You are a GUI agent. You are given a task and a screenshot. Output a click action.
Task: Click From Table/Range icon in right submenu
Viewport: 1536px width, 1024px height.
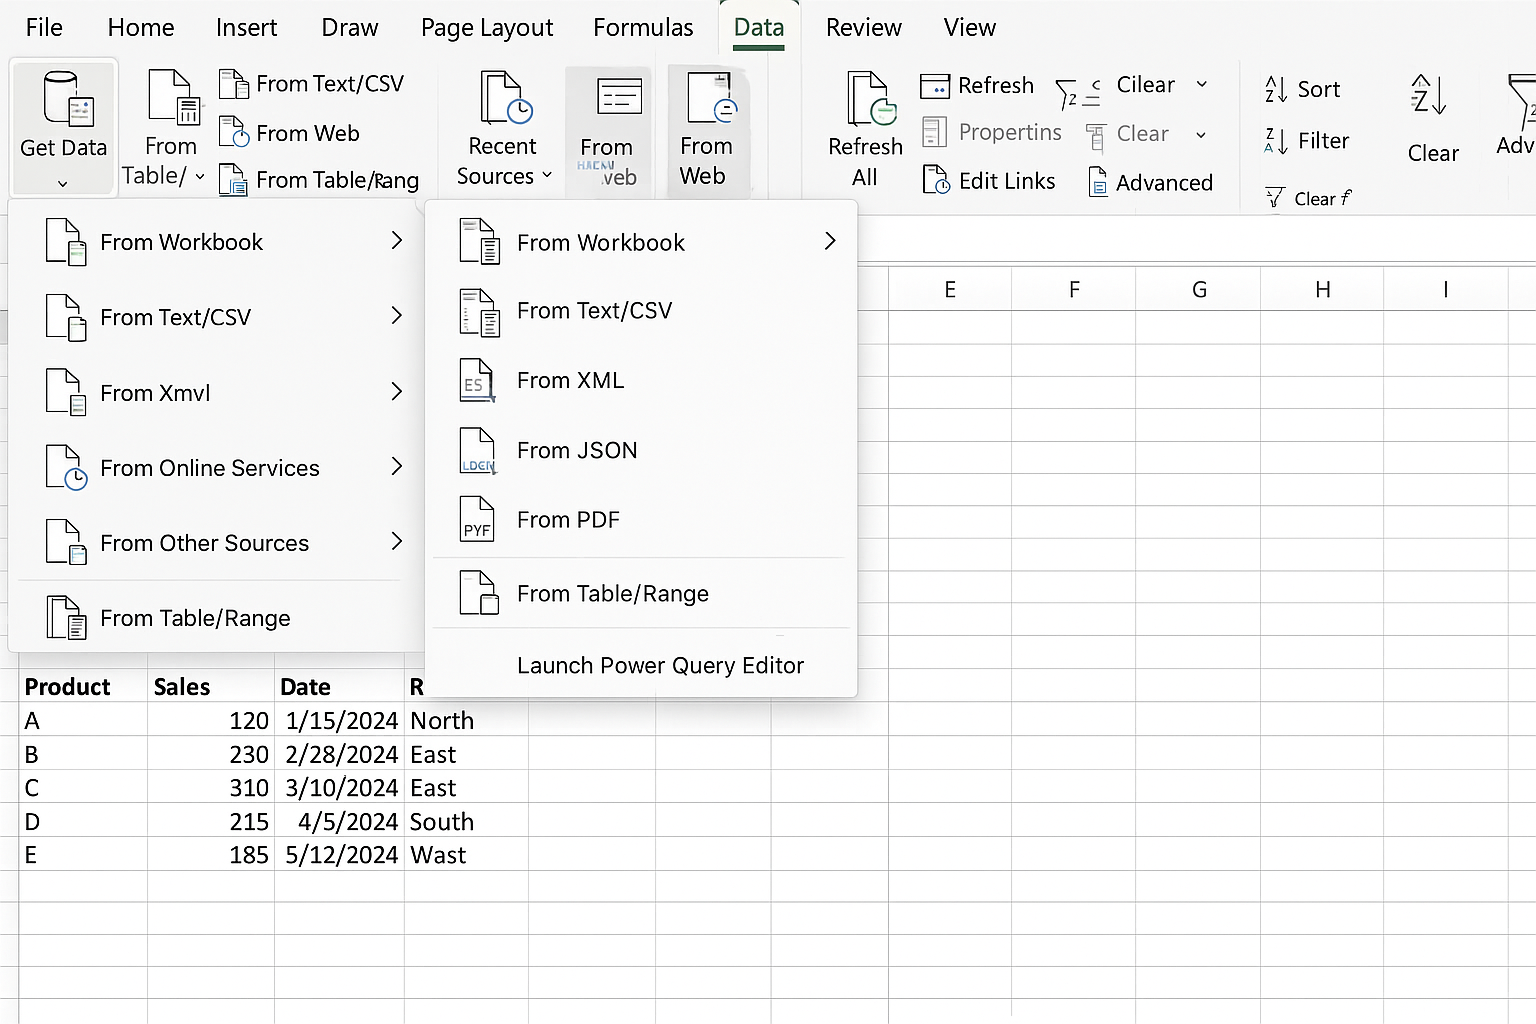[x=479, y=593]
